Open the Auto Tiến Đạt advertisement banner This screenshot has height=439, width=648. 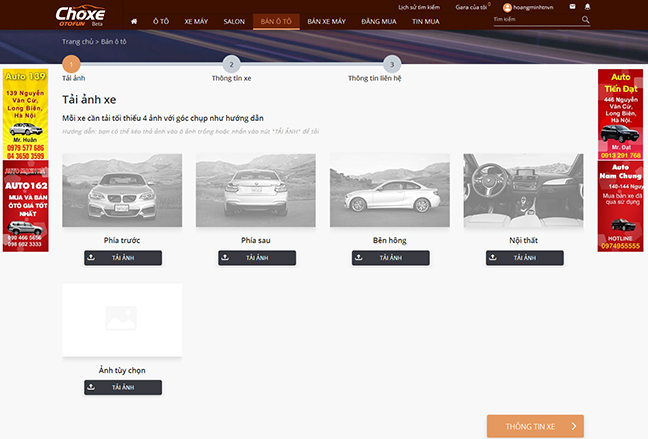pos(620,115)
